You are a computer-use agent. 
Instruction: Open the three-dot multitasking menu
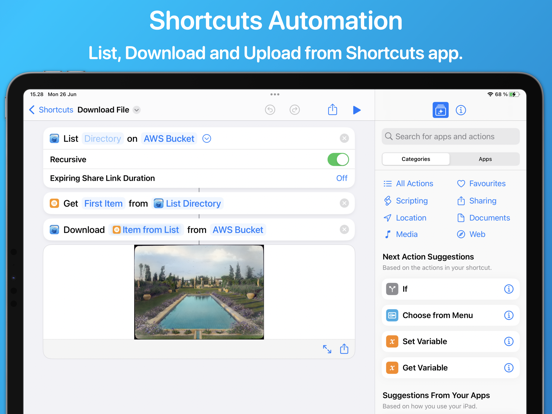tap(275, 94)
